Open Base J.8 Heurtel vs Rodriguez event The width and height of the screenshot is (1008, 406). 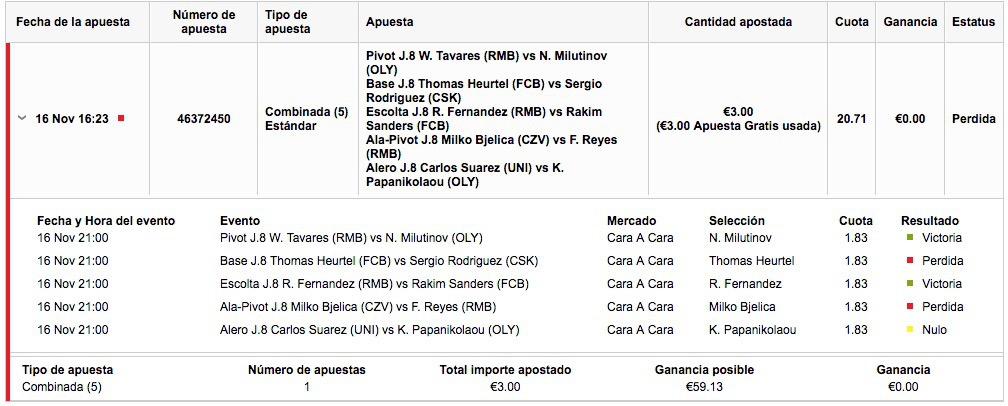click(379, 261)
